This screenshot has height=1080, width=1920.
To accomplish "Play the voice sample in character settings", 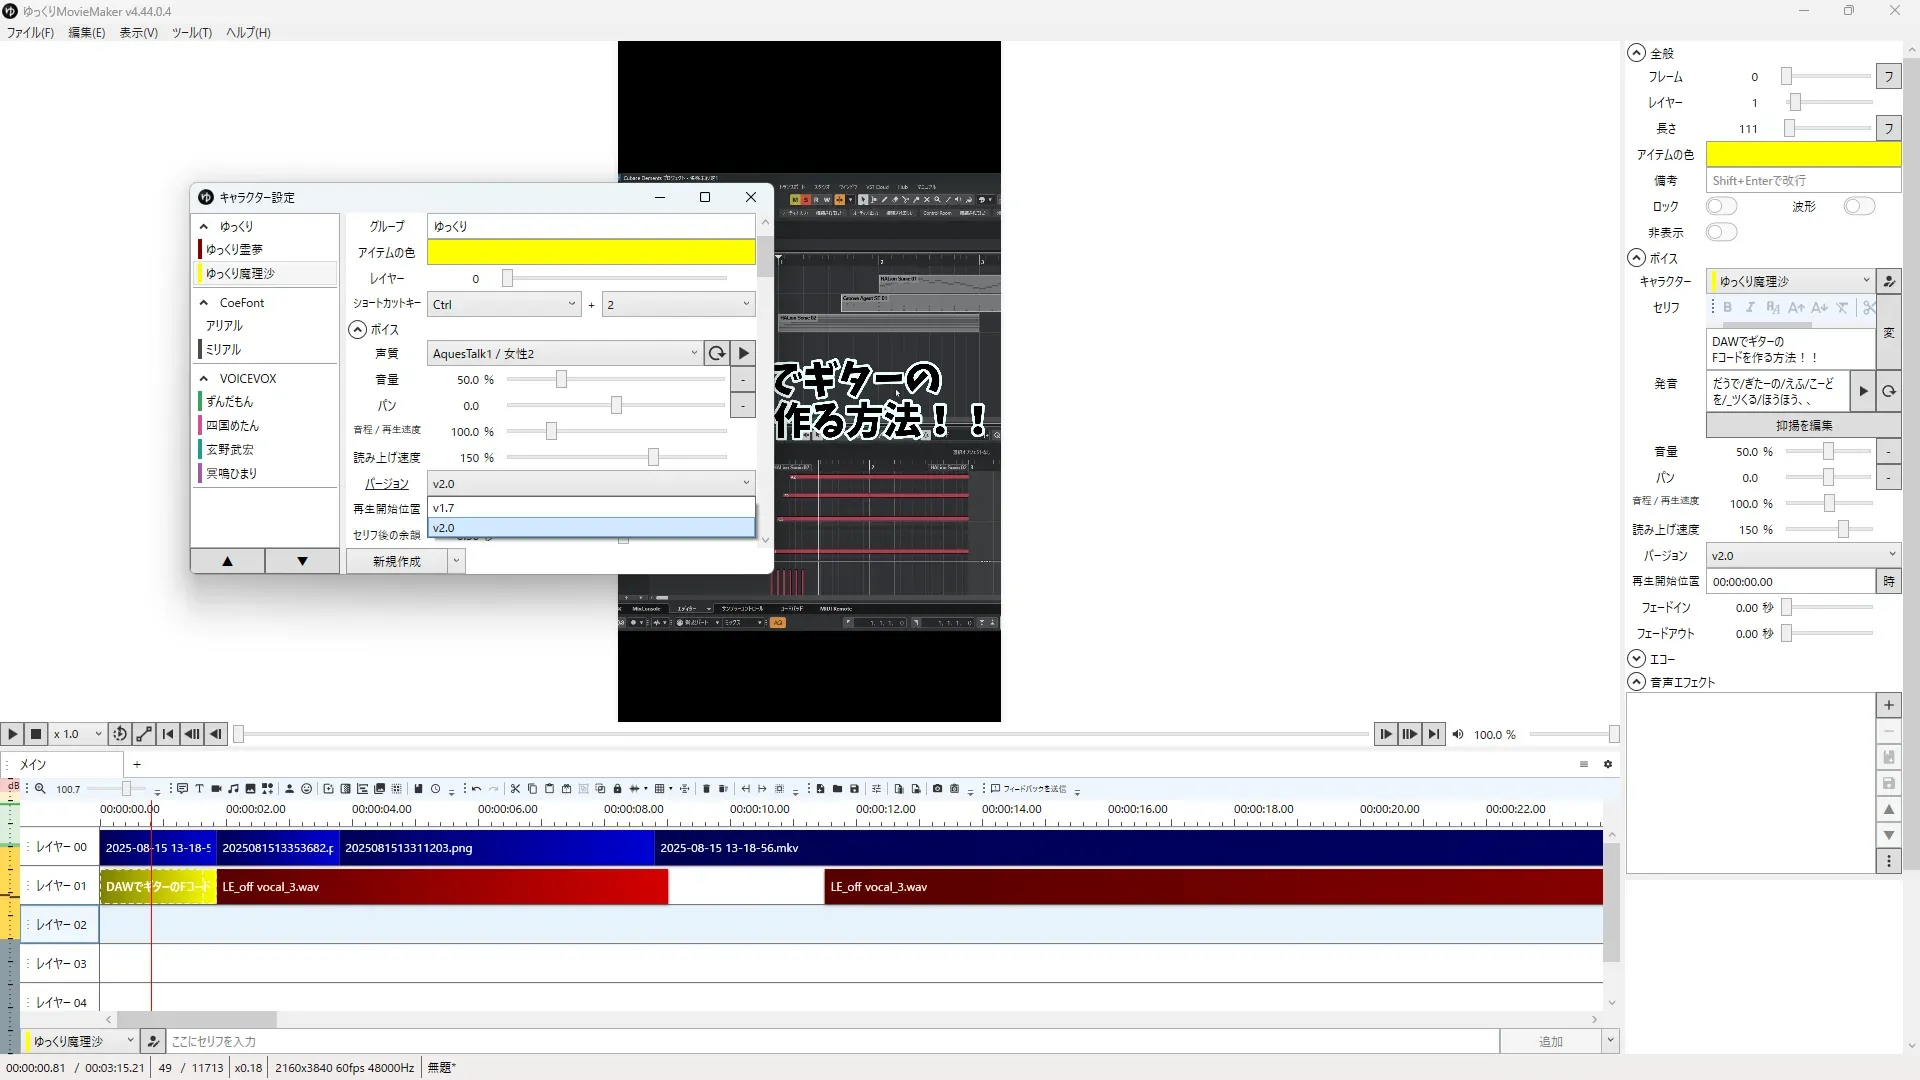I will pos(743,353).
